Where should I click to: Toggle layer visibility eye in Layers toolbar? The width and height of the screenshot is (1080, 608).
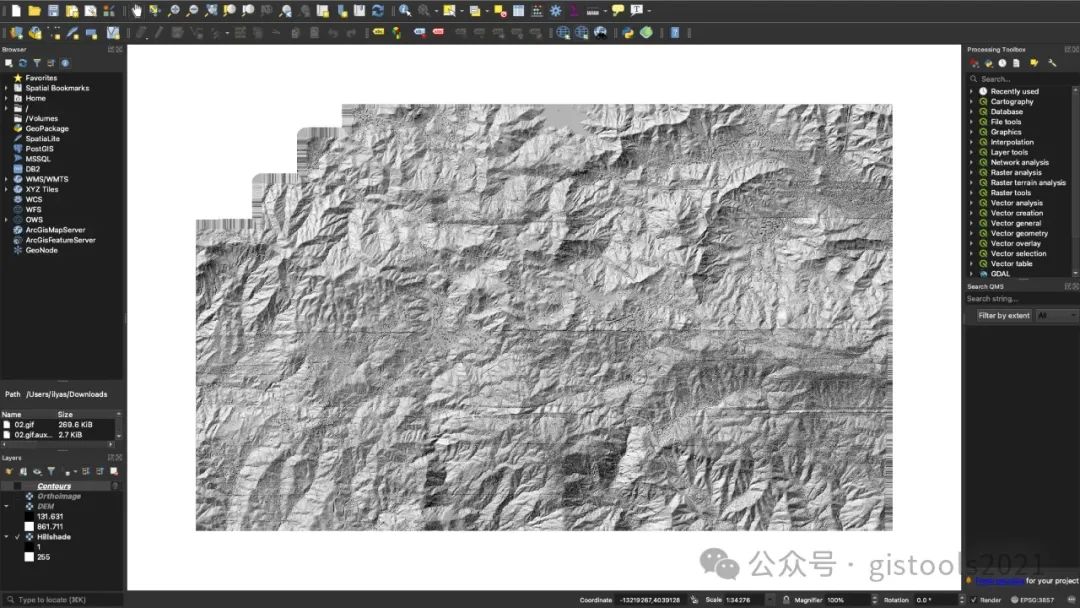[37, 472]
